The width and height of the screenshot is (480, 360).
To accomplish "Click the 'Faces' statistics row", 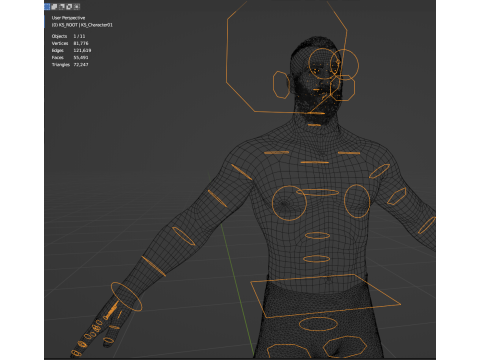I will 70,57.
